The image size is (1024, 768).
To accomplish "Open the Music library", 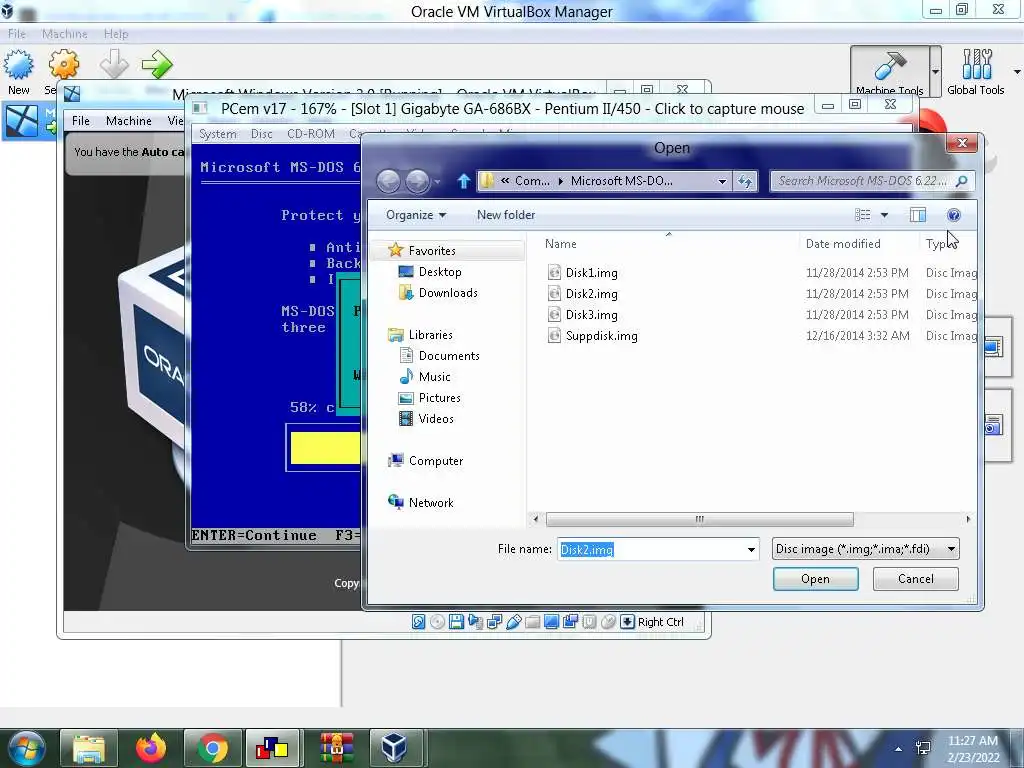I will pyautogui.click(x=434, y=376).
